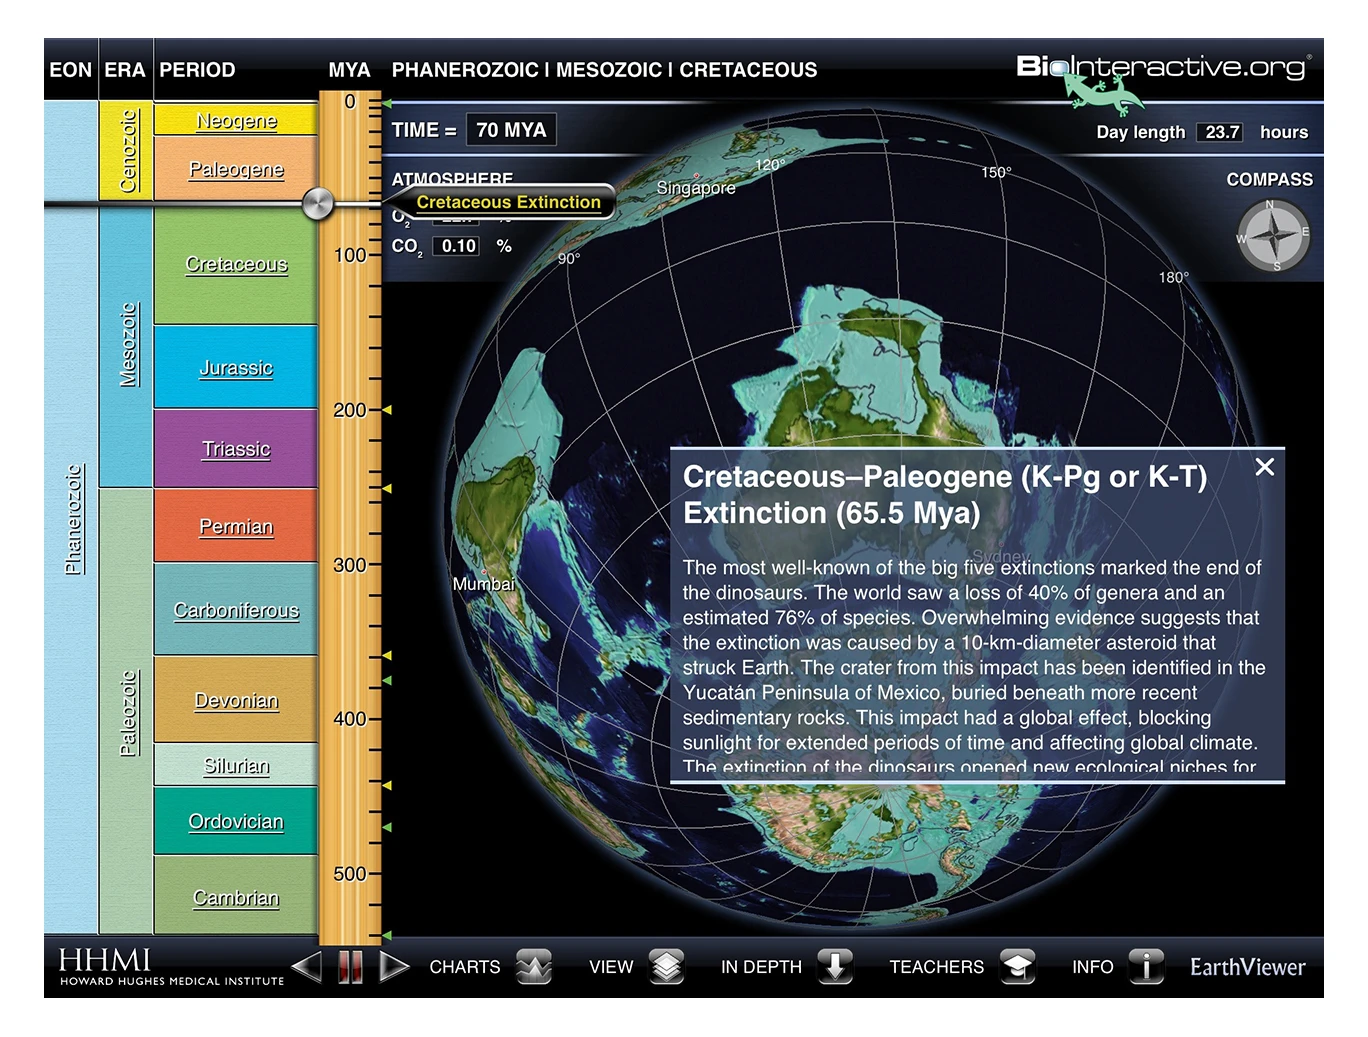Select the Cambrian period
This screenshot has height=1037, width=1368.
coord(236,898)
